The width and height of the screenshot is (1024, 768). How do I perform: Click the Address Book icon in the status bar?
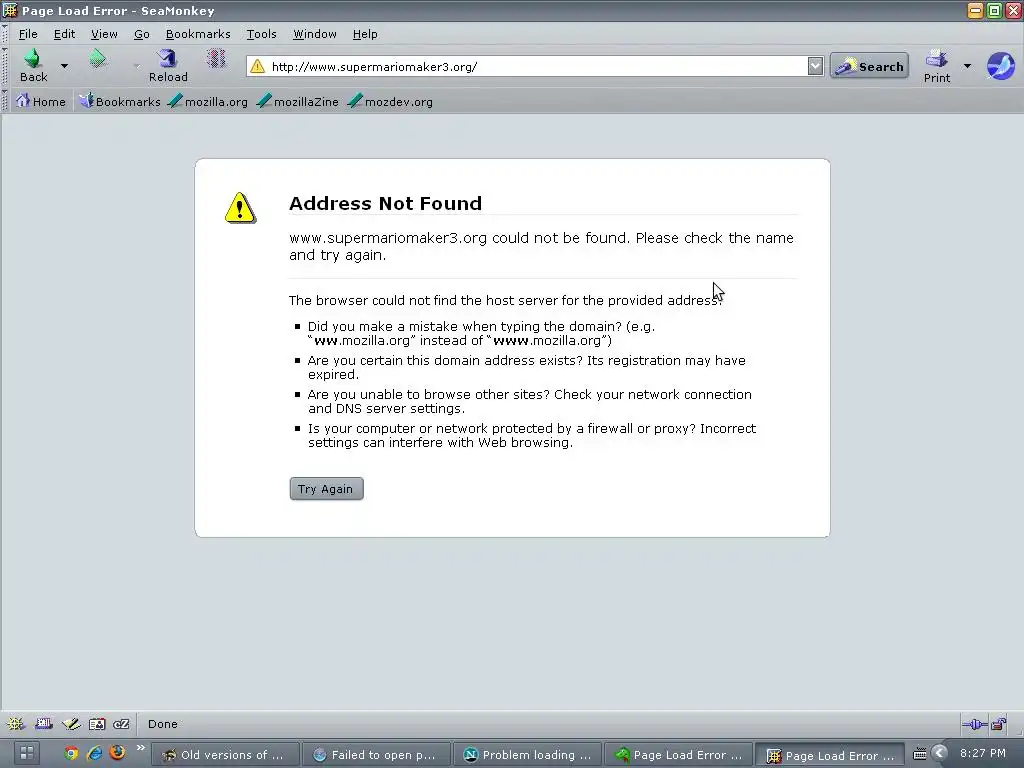point(97,724)
